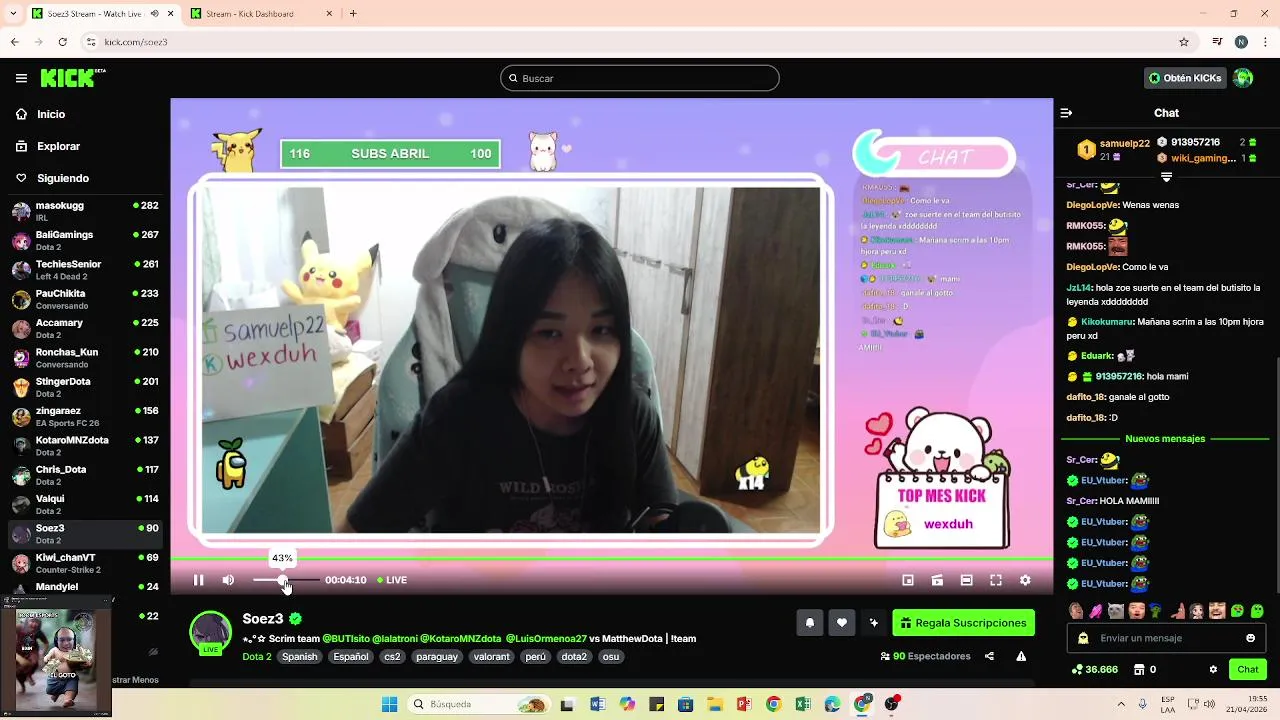Viewport: 1280px width, 720px height.
Task: Jump to Nuevos mensajes in chat
Action: (x=1165, y=438)
